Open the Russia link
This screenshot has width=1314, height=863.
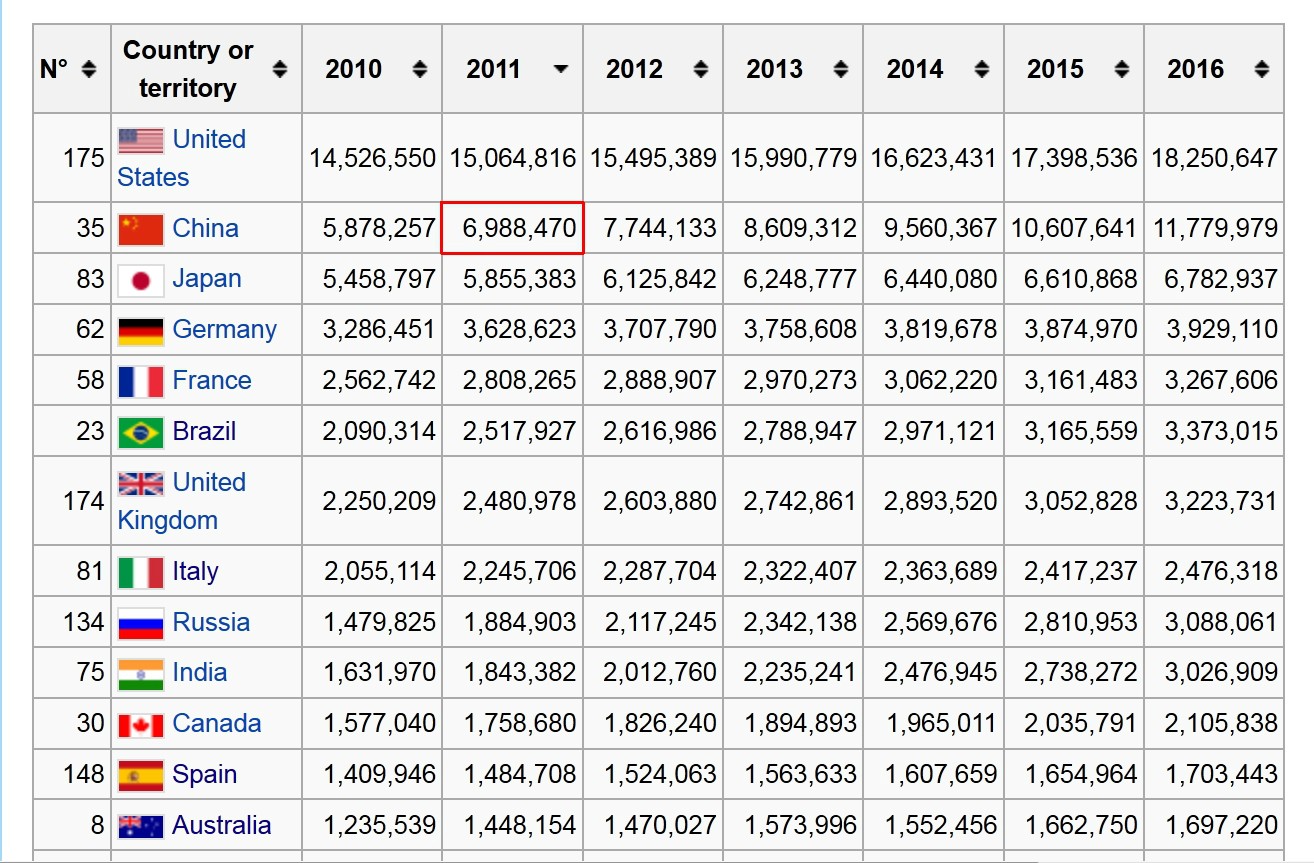tap(211, 623)
